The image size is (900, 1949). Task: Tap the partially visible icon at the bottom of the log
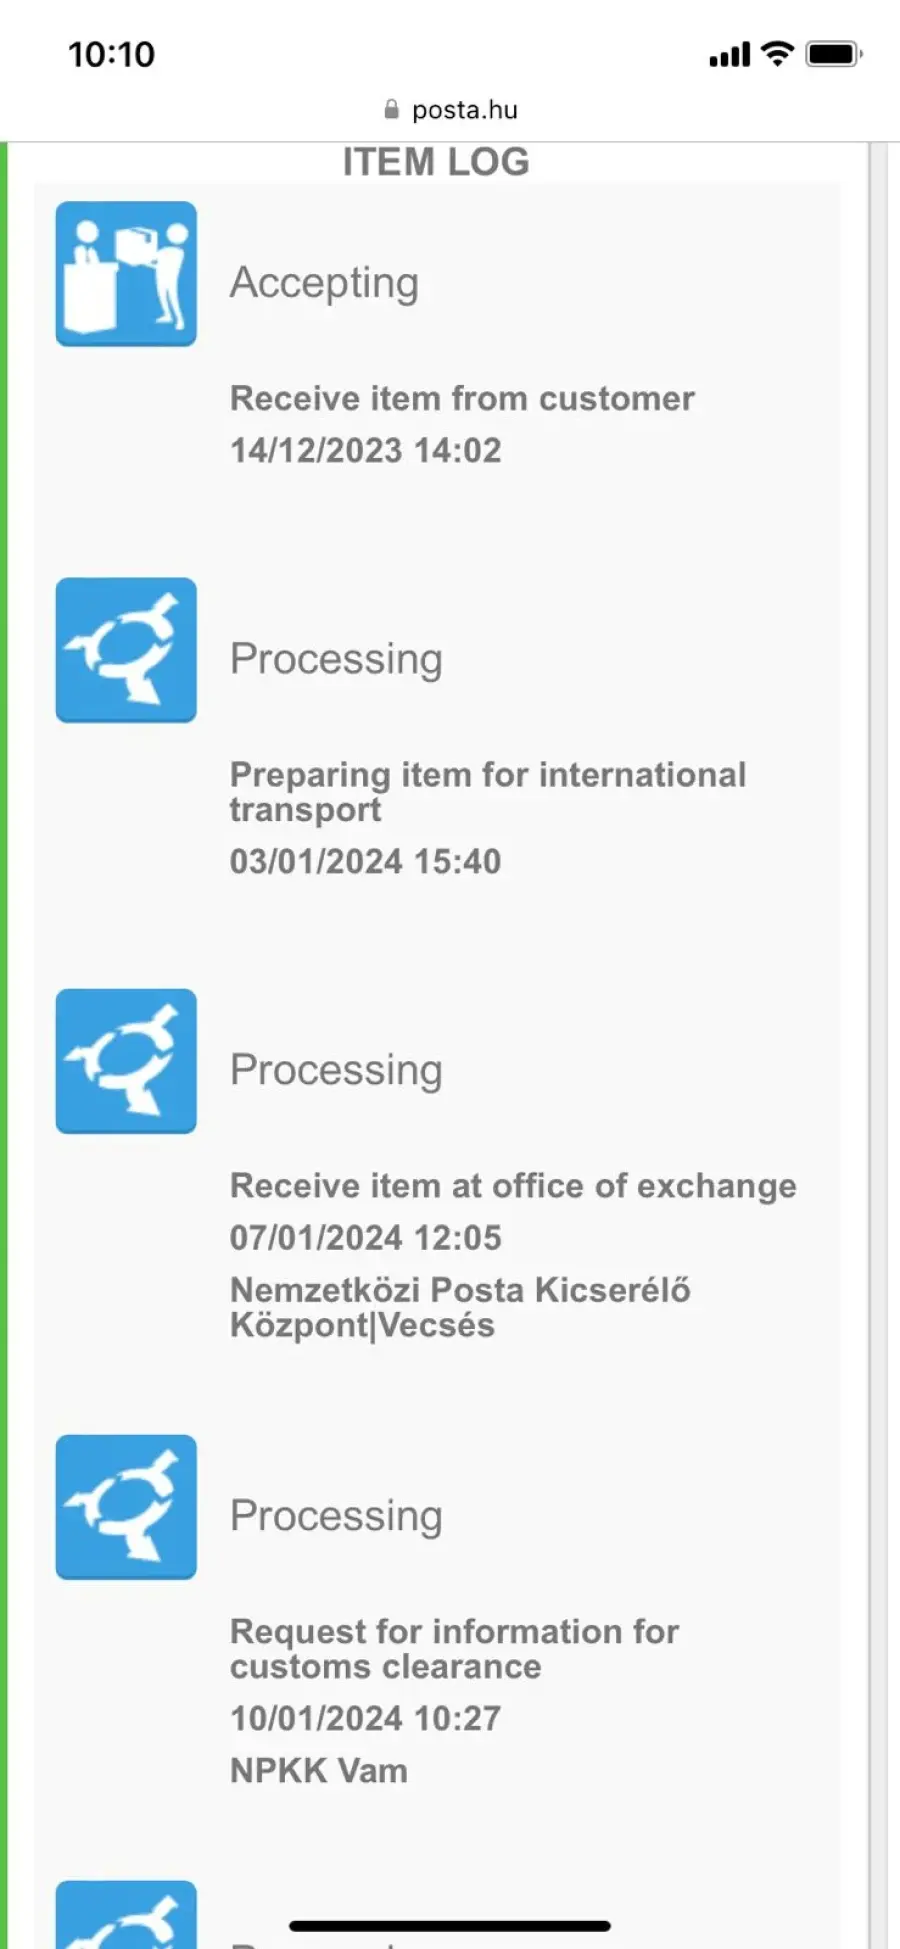pyautogui.click(x=126, y=1914)
